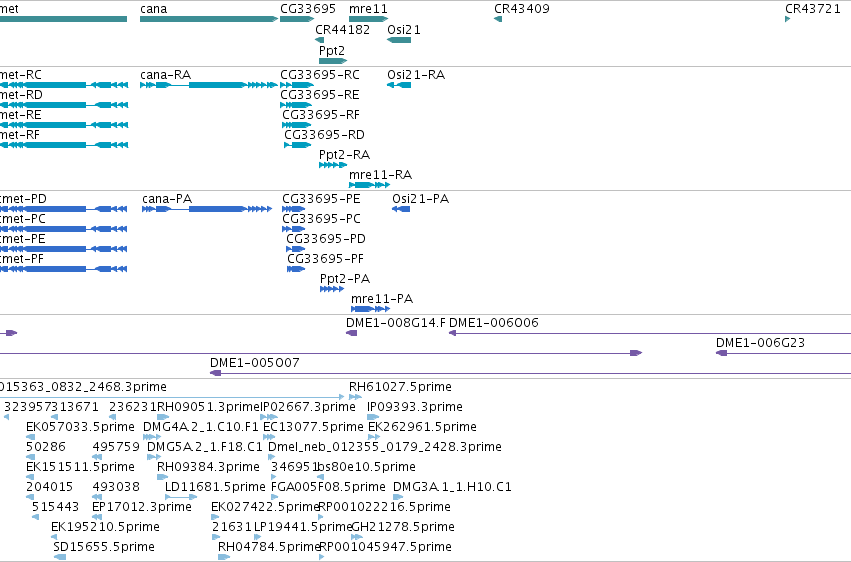This screenshot has width=851, height=562.
Task: Click the Osi21 gene arrow bar
Action: click(x=399, y=40)
